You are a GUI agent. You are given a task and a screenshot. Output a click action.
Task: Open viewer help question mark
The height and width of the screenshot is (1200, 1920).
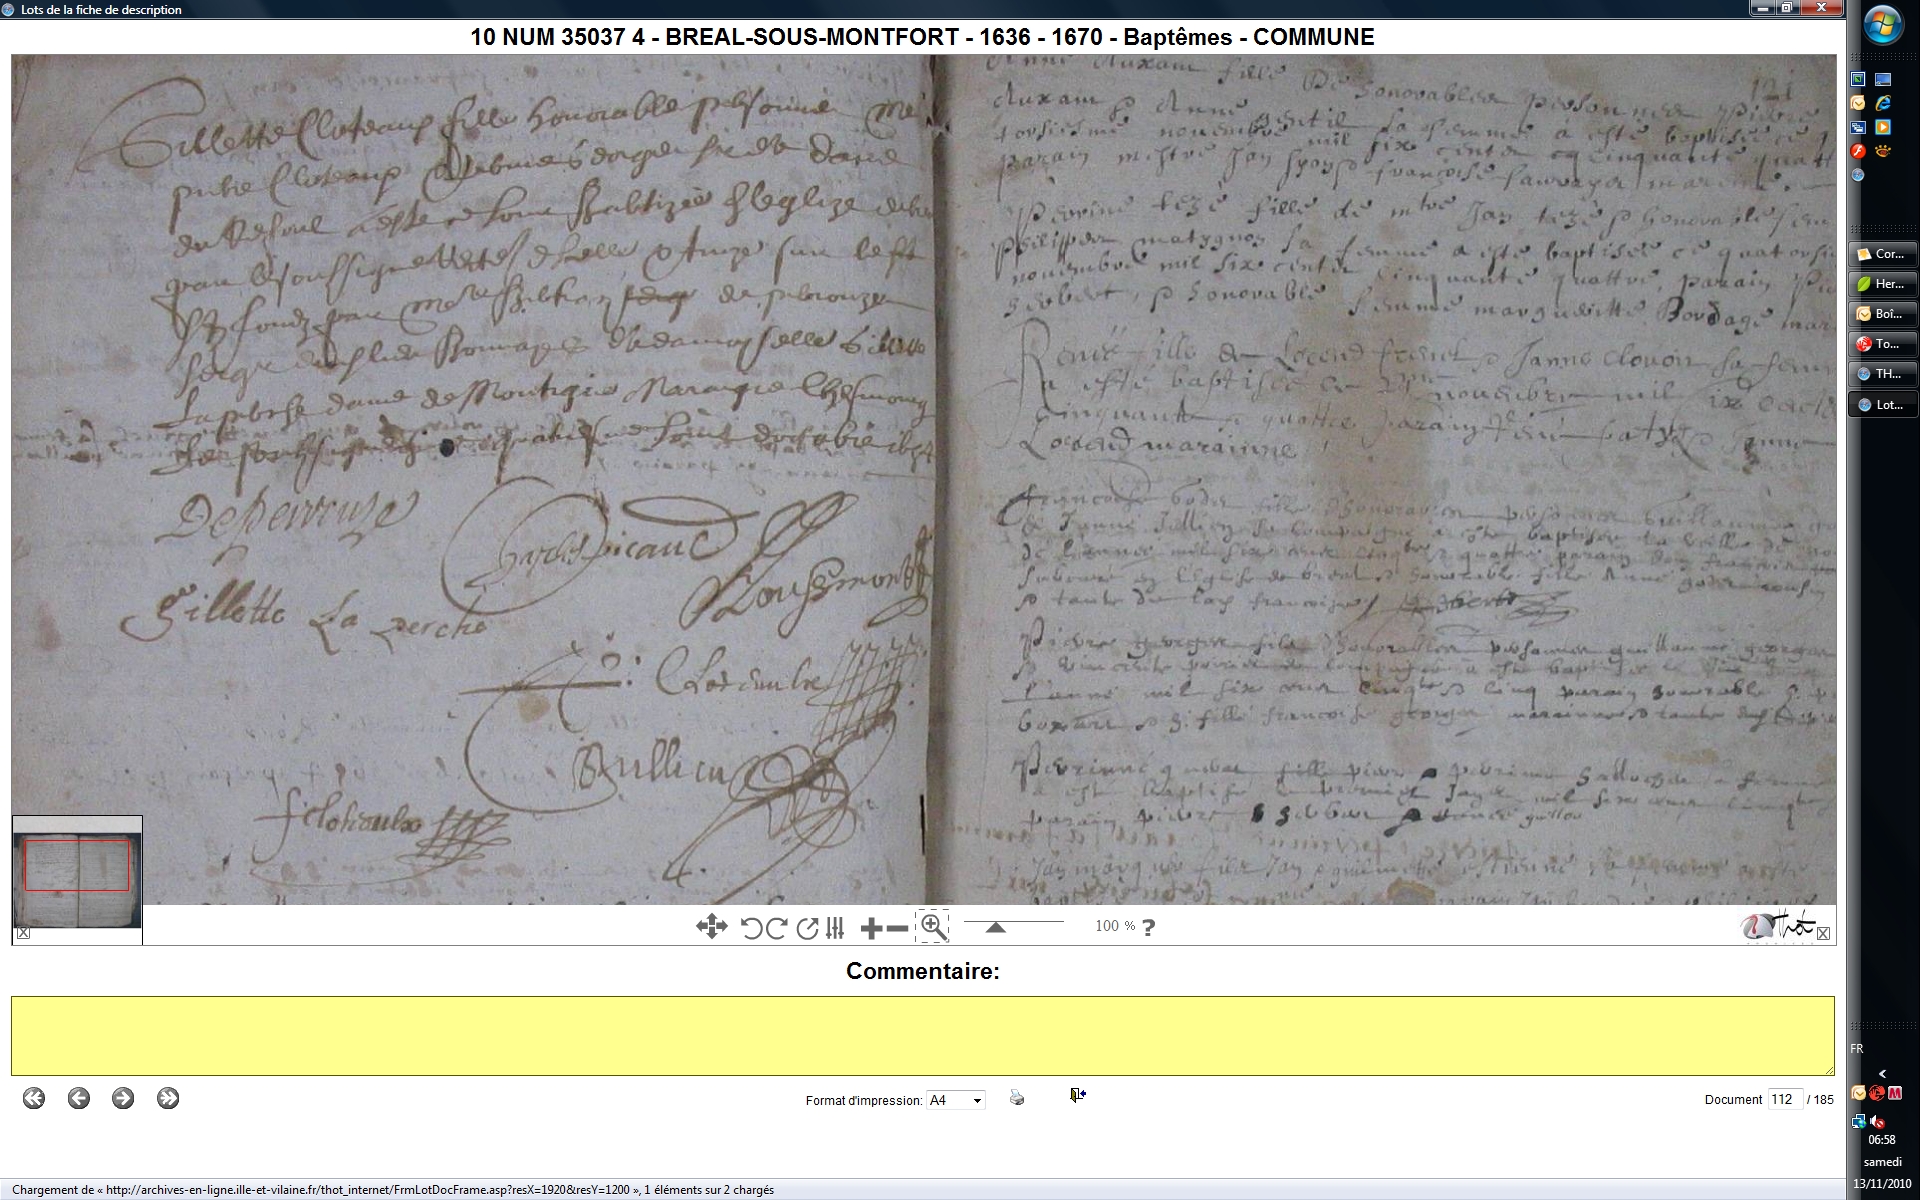(x=1148, y=927)
